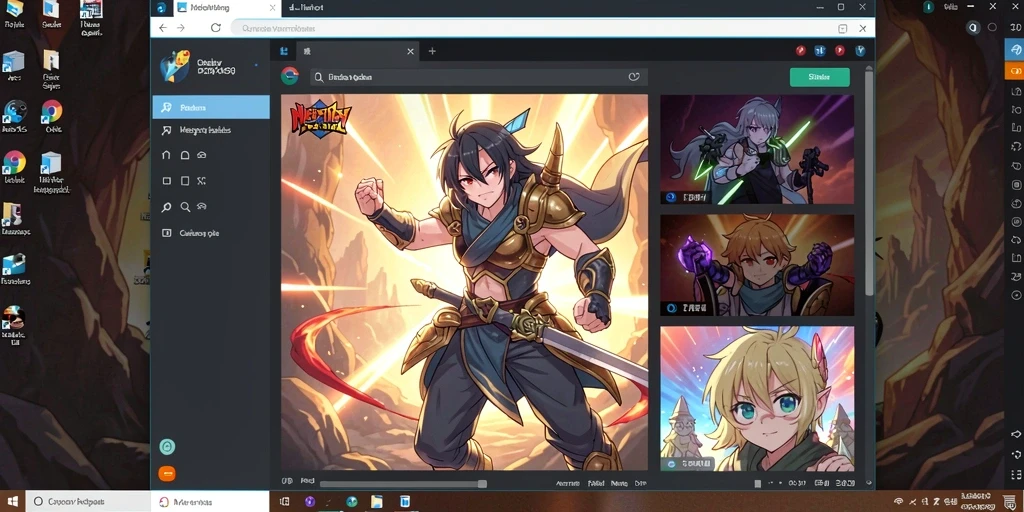Click the browser forward arrow
Viewport: 1024px width, 512px height.
coord(181,28)
